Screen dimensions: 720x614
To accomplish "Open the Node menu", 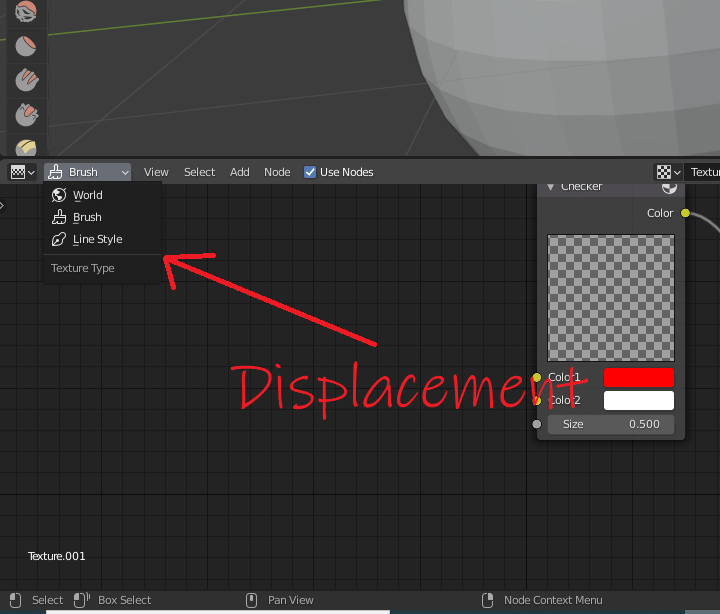I will point(277,172).
